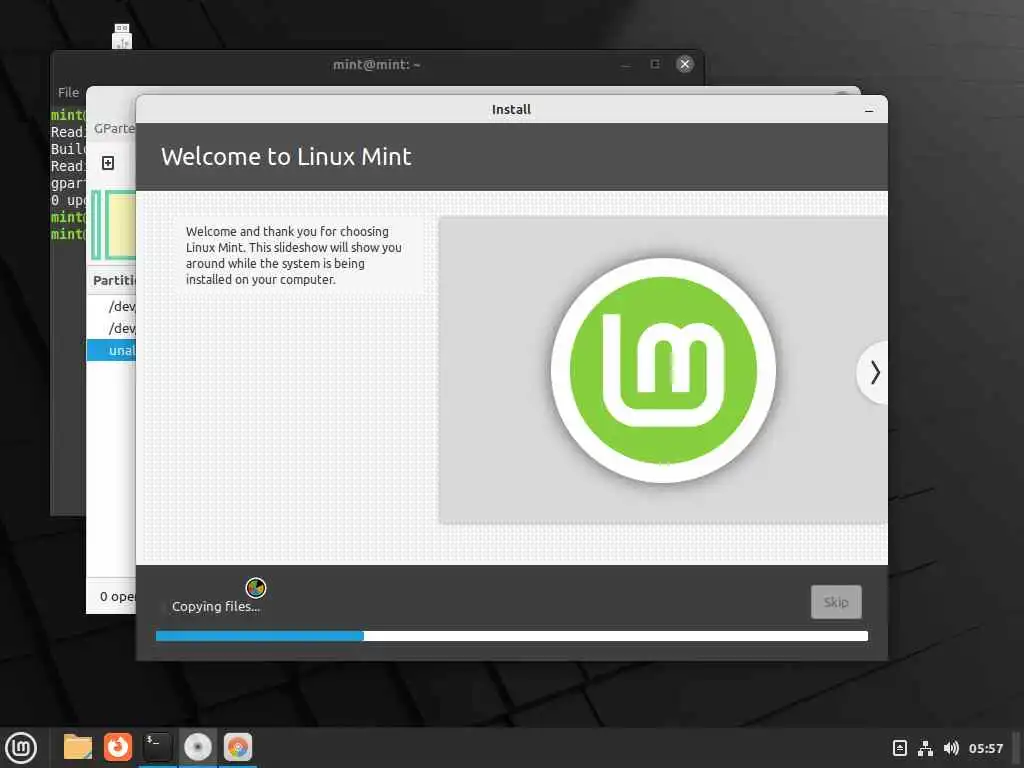Advance the slideshow with the next arrow

tap(874, 372)
